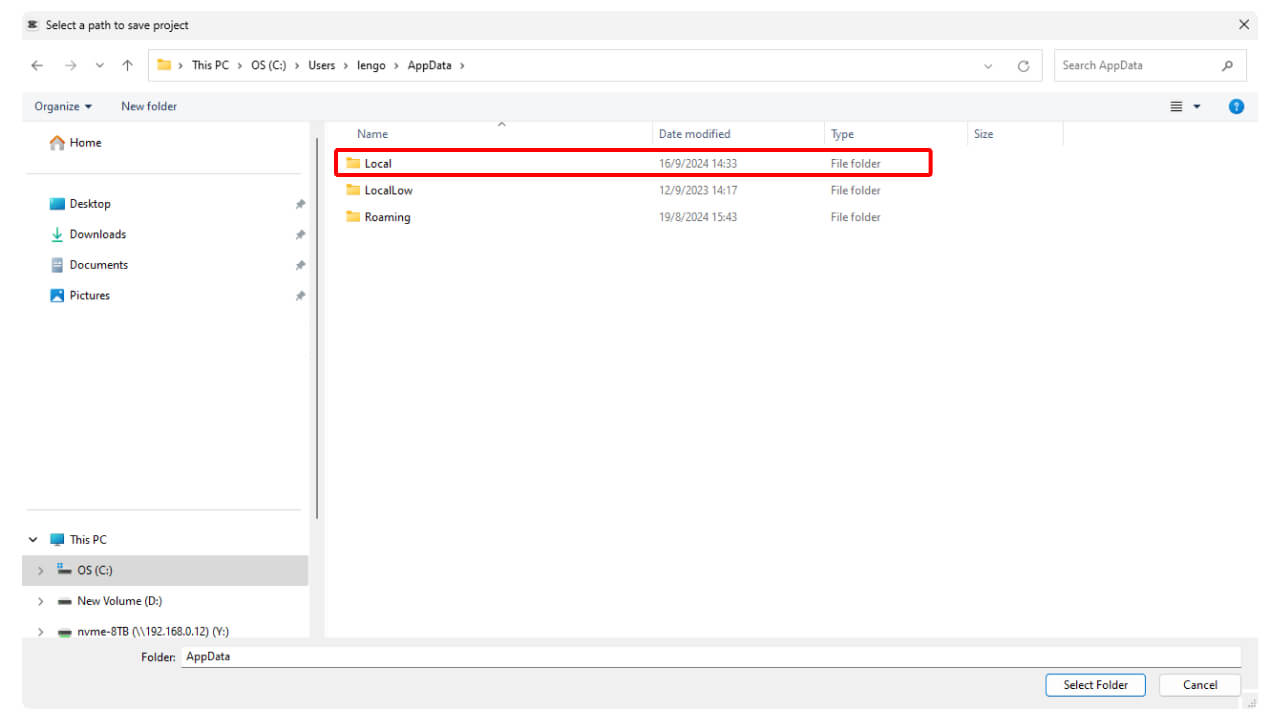Close the Select a path dialog
Viewport: 1280px width, 720px height.
[1244, 25]
